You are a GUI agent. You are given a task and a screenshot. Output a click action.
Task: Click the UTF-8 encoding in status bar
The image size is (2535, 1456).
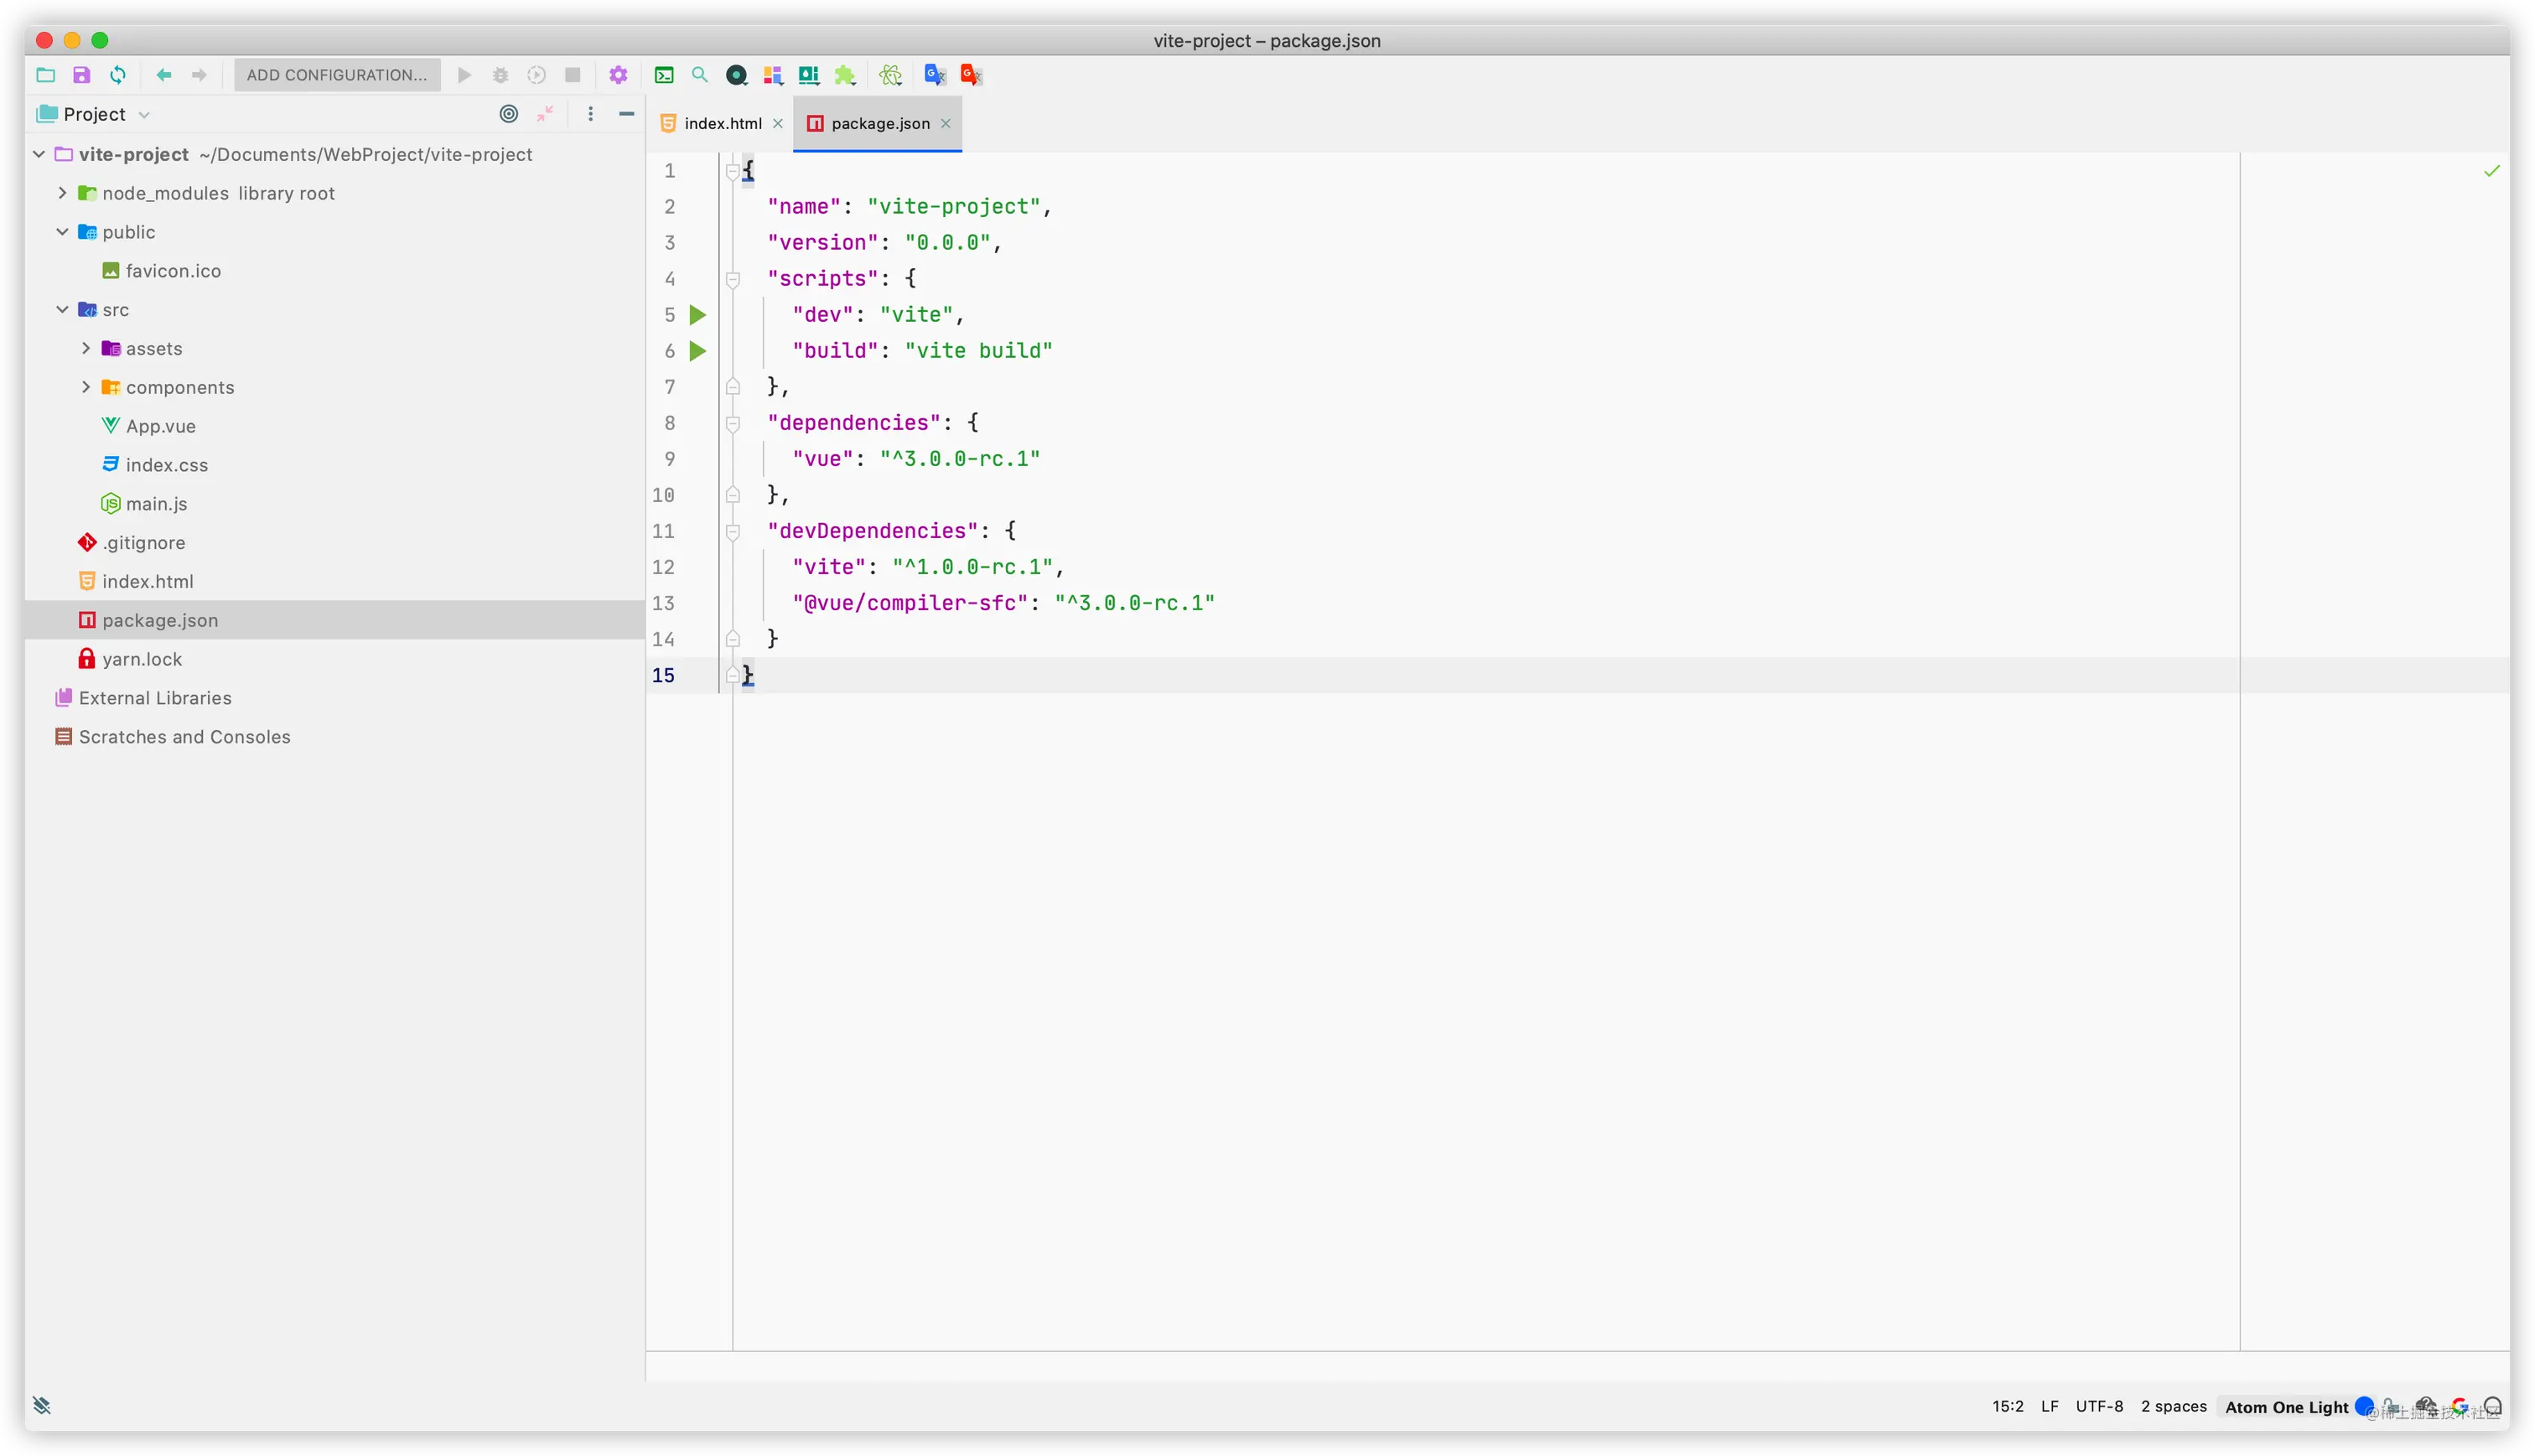[x=2099, y=1406]
